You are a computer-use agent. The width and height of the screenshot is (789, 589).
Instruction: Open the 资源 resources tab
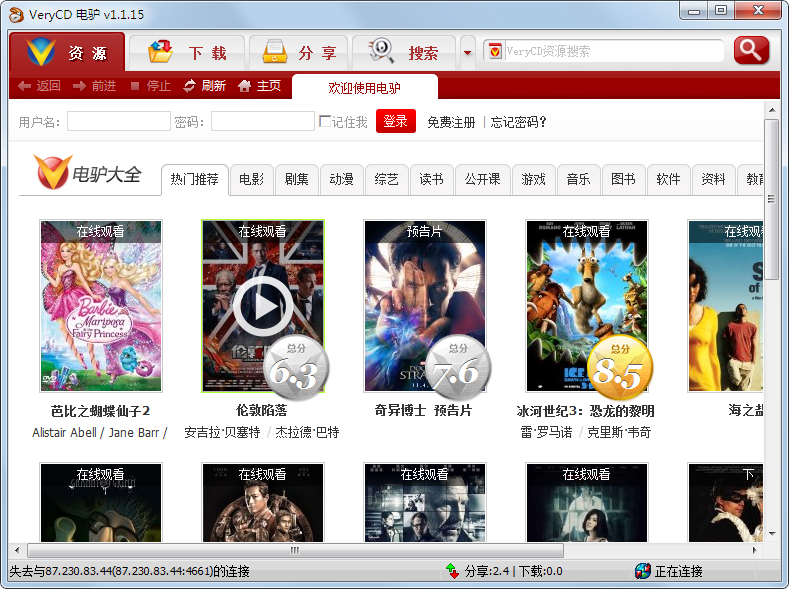(x=67, y=52)
